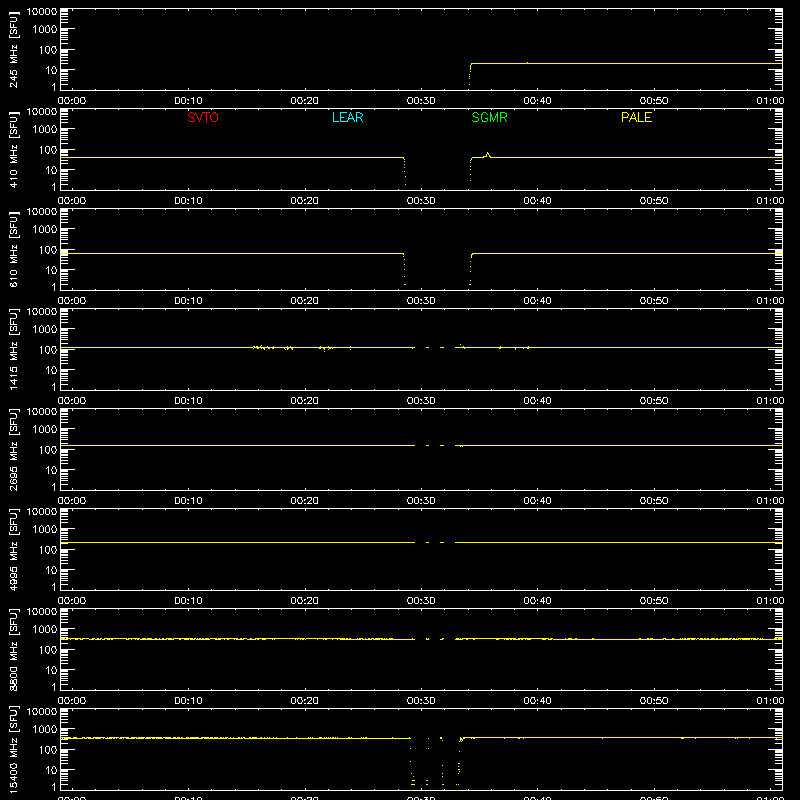Click the 1000 tick on 2695 MHz axis

pos(45,430)
